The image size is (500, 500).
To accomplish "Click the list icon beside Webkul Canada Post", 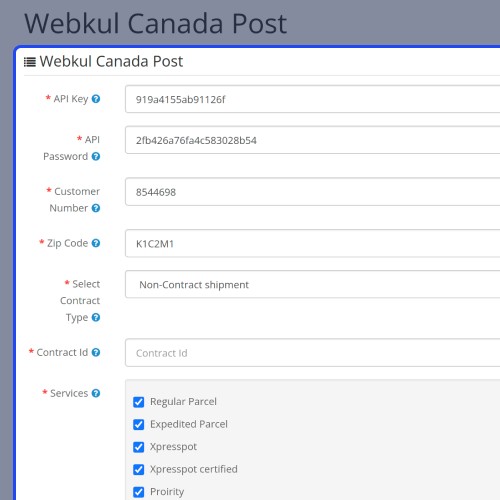I will pyautogui.click(x=30, y=62).
